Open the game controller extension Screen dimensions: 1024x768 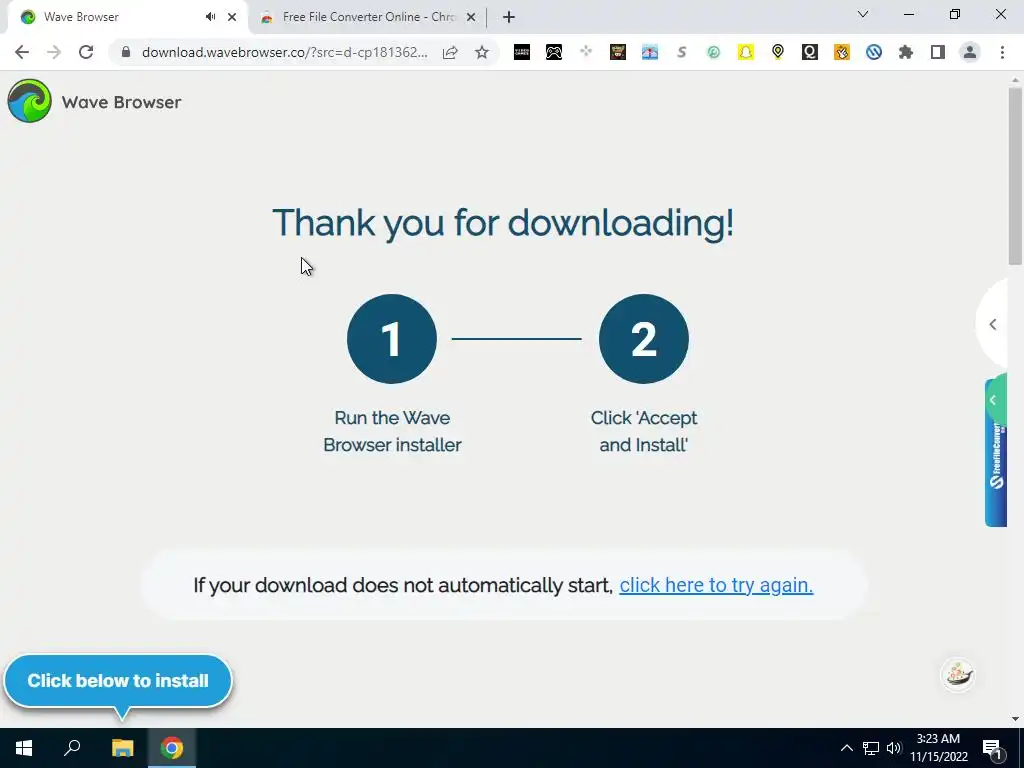pos(554,52)
